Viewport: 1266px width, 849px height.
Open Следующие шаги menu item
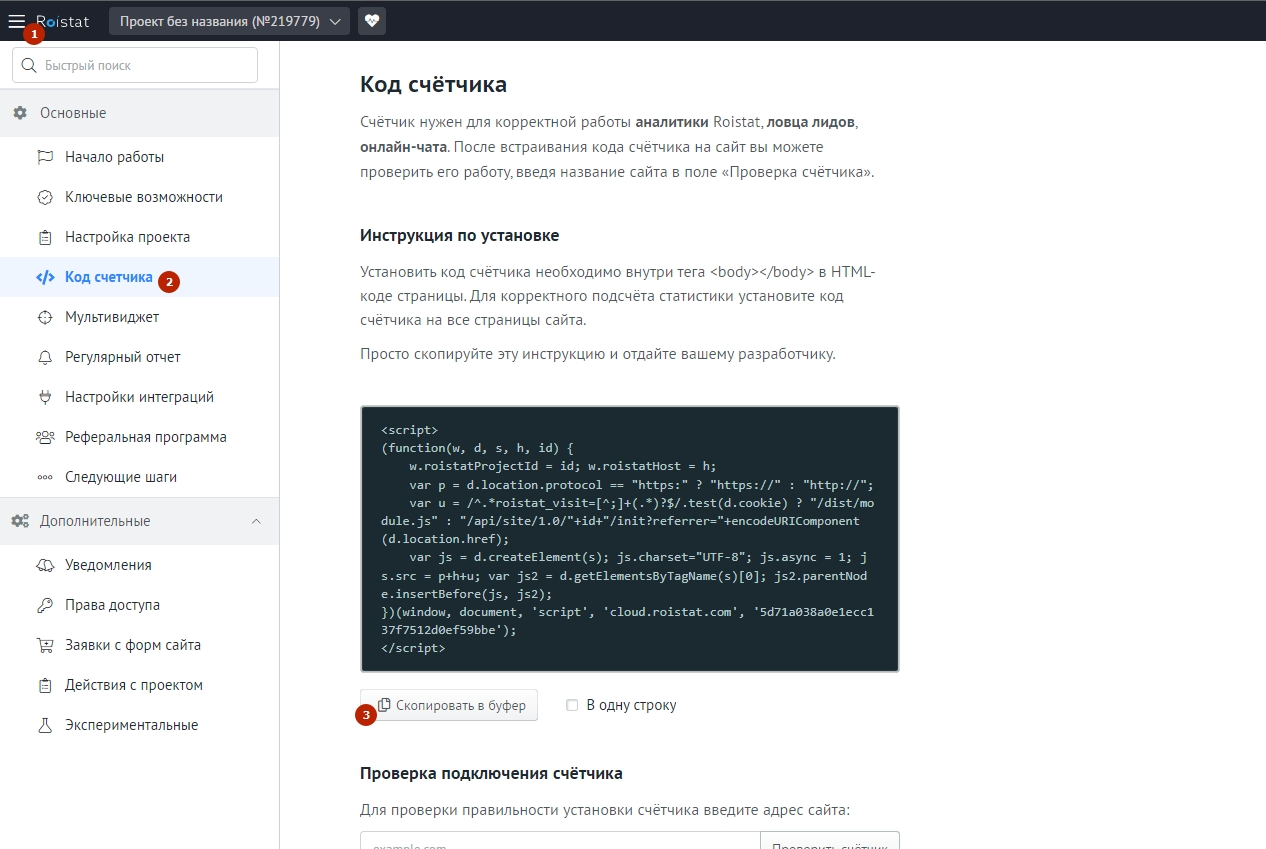140,477
